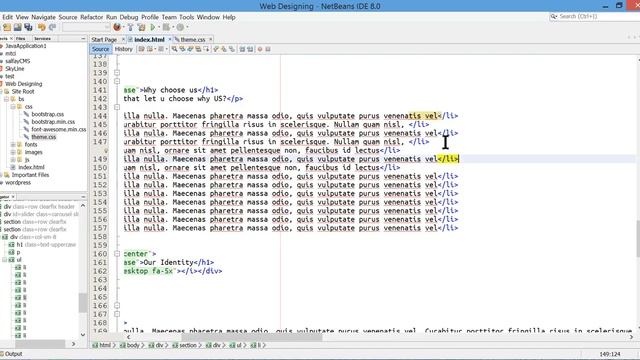Select the Important Files node

tap(30, 175)
